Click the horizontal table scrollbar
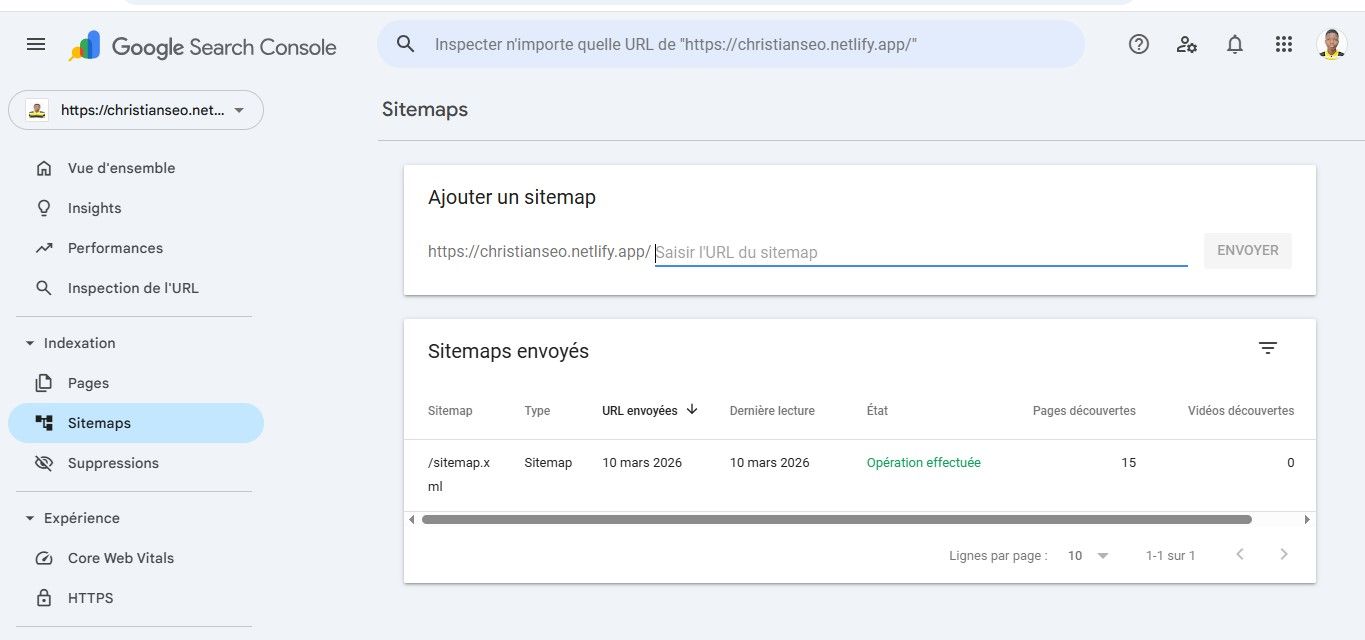 (836, 520)
